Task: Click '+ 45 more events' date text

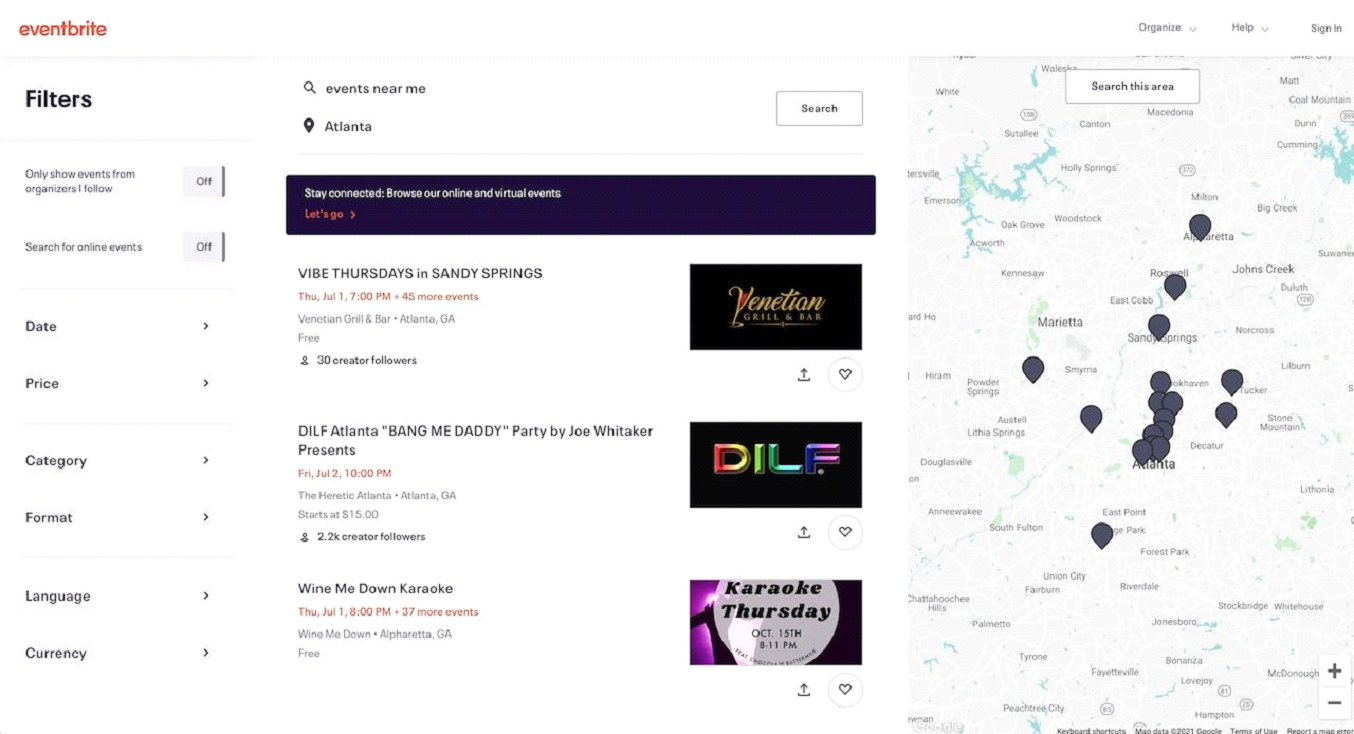Action: [436, 297]
